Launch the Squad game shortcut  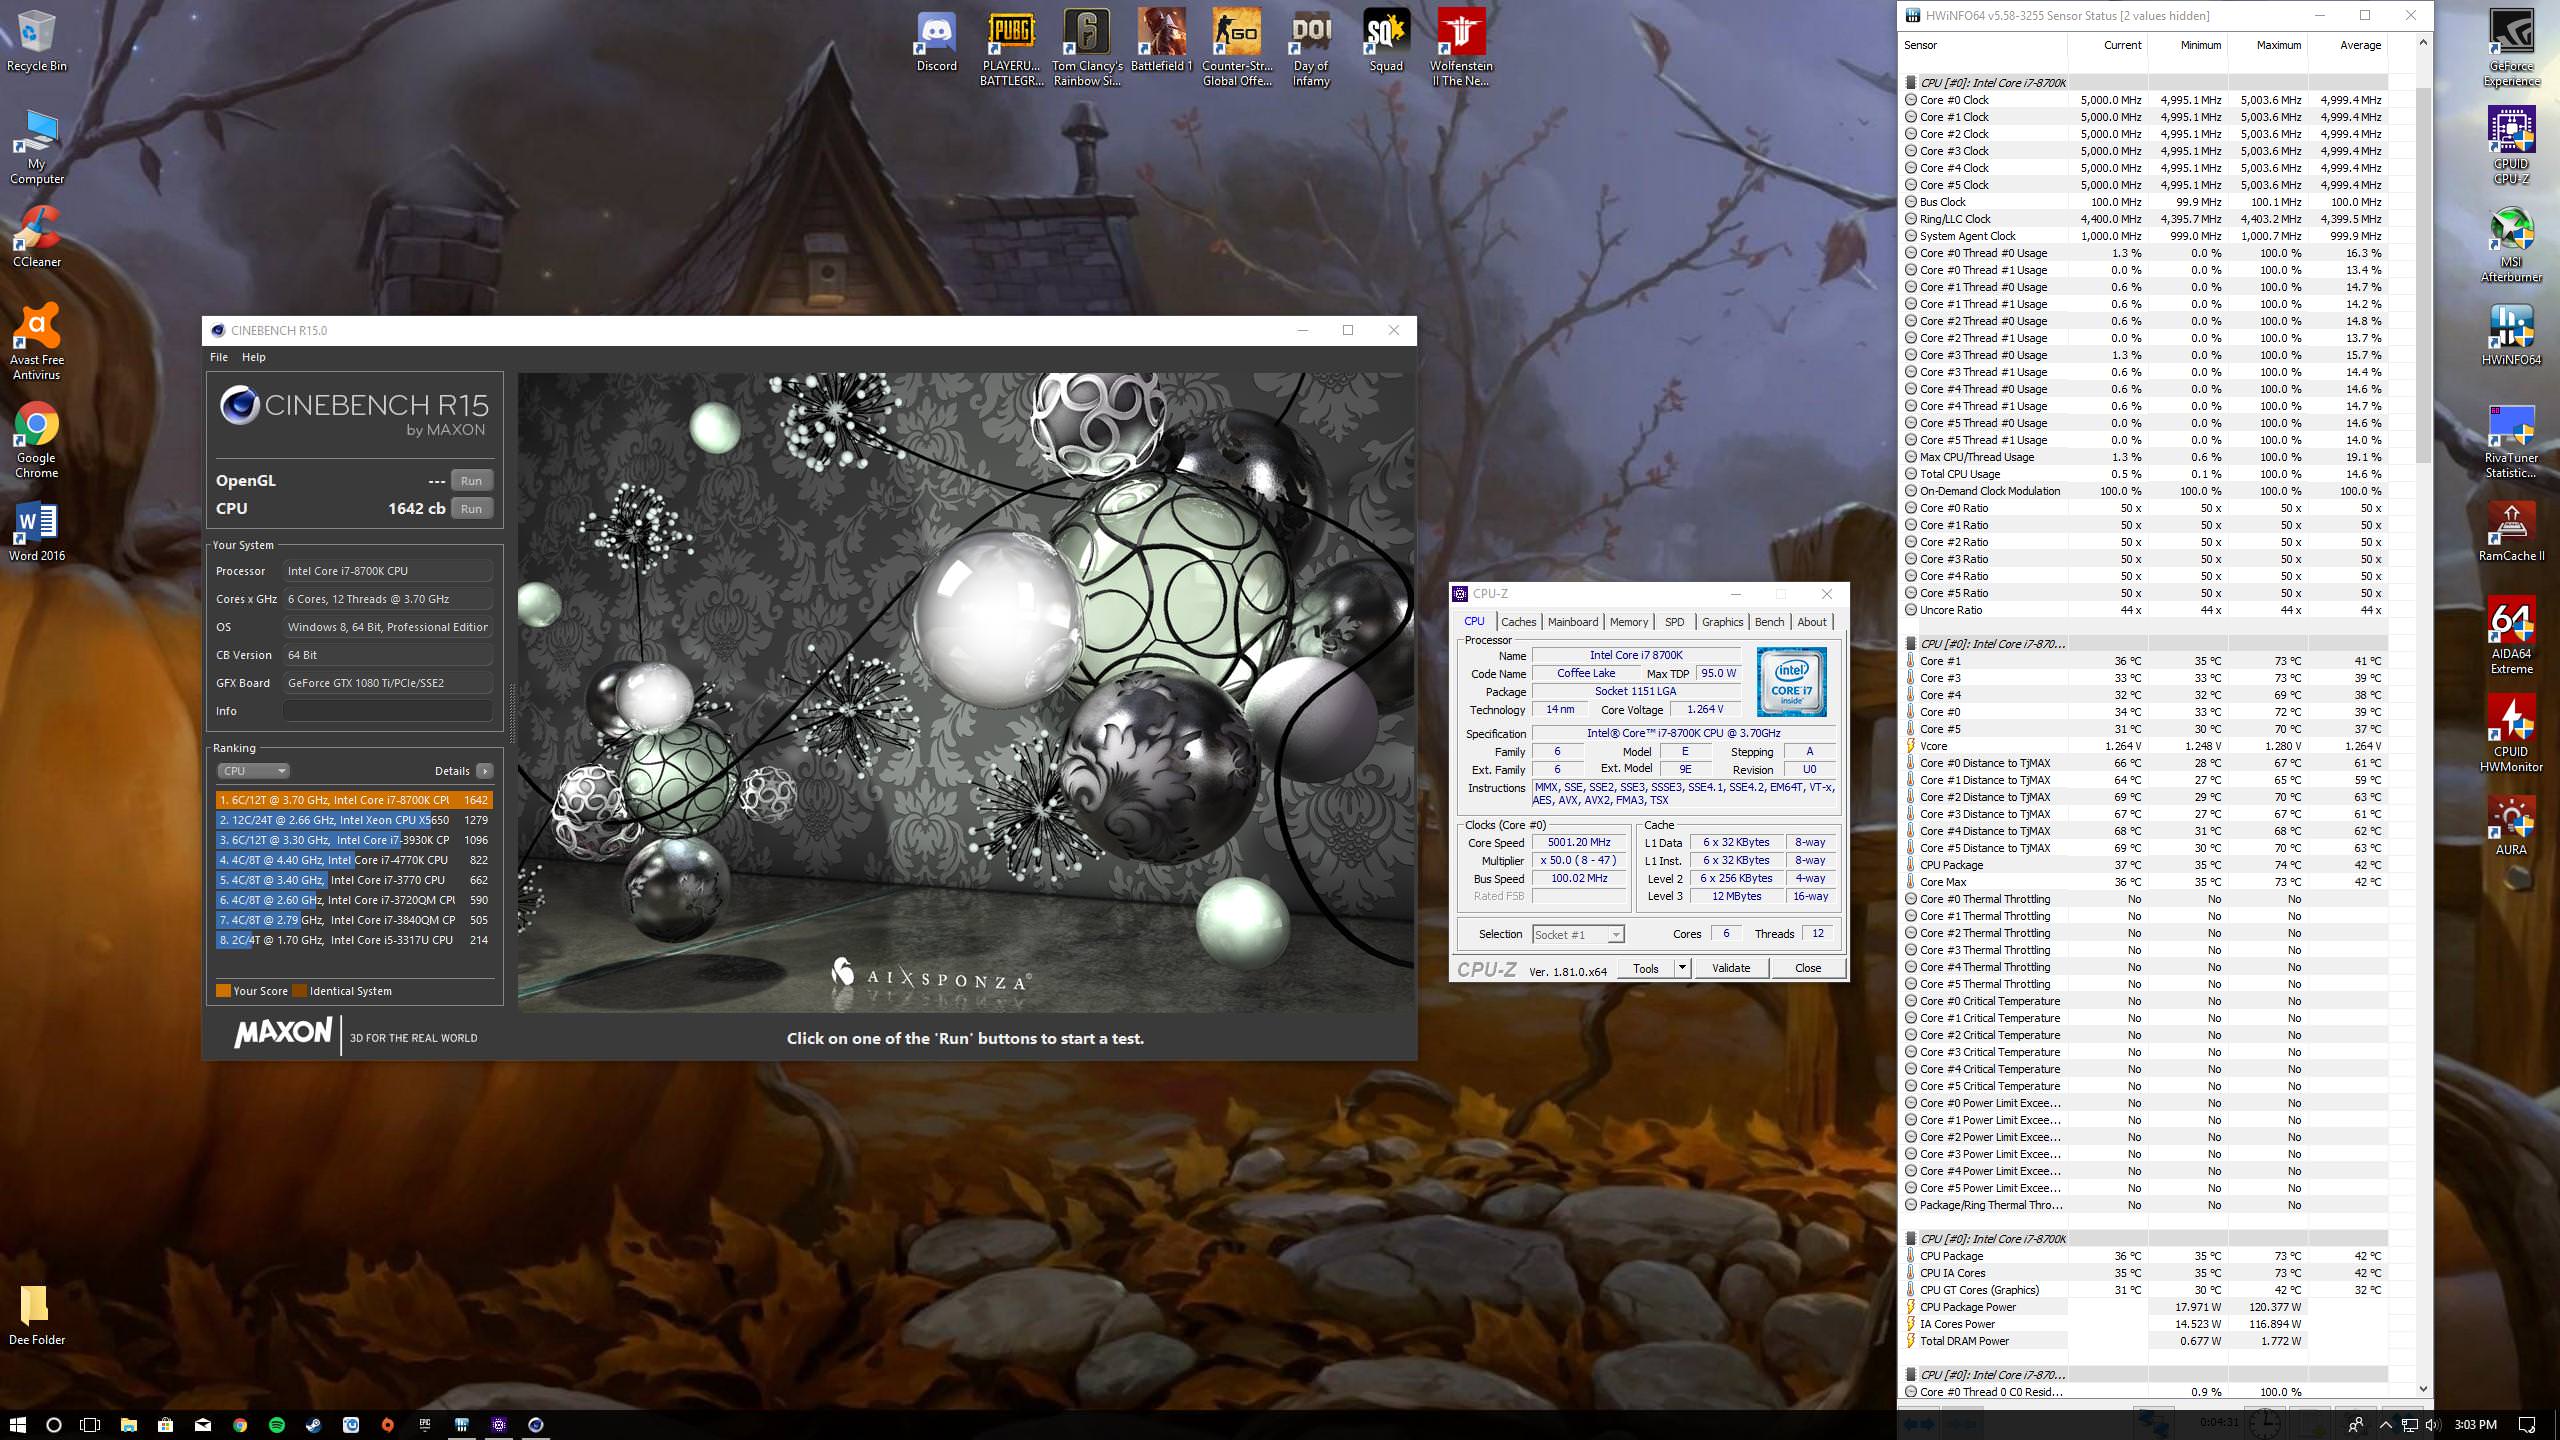[x=1386, y=42]
